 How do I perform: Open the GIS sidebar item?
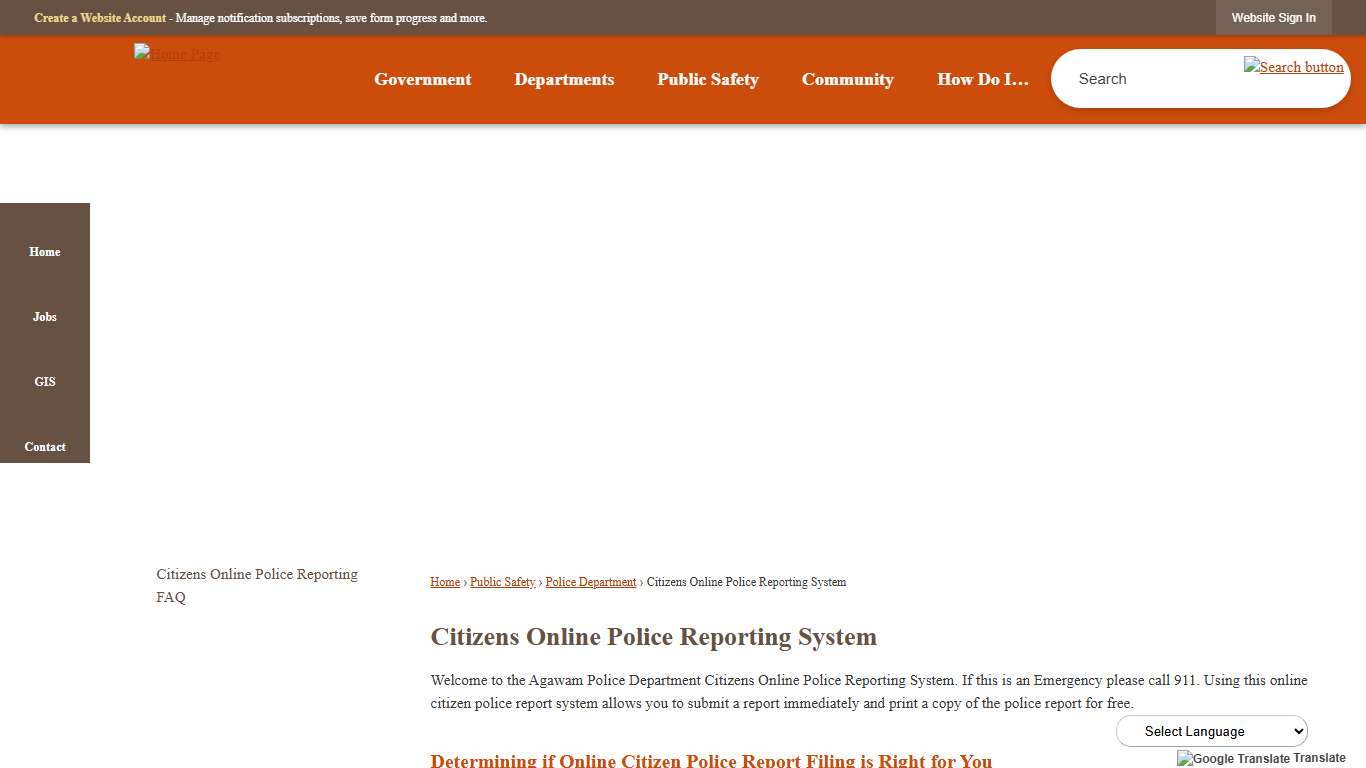[44, 381]
